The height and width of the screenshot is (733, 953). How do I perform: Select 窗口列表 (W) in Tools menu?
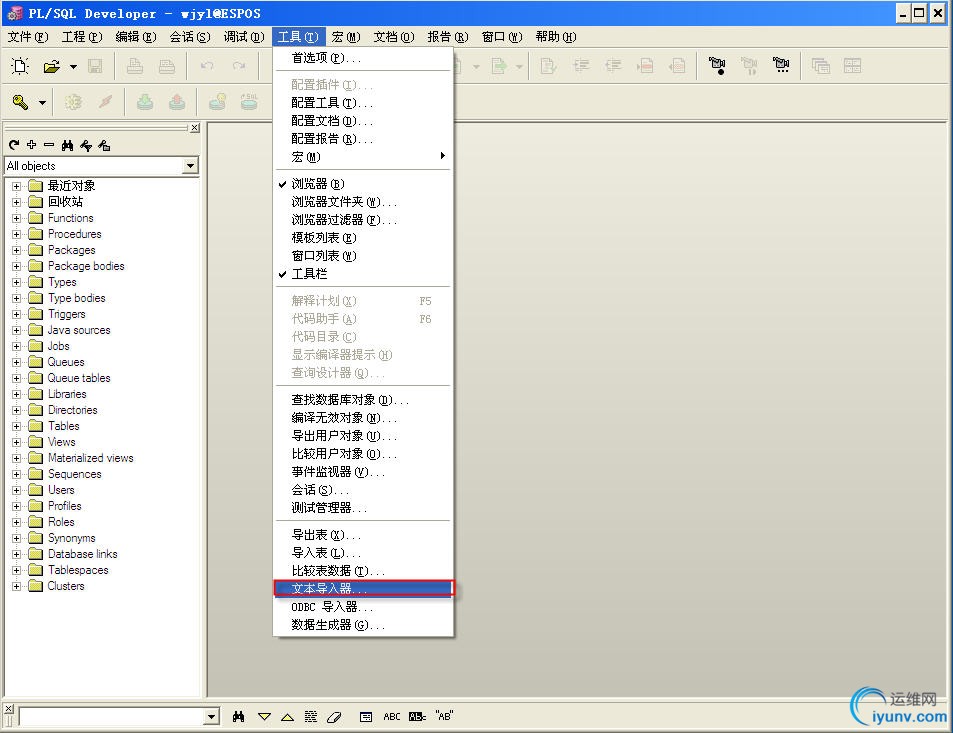tap(363, 256)
